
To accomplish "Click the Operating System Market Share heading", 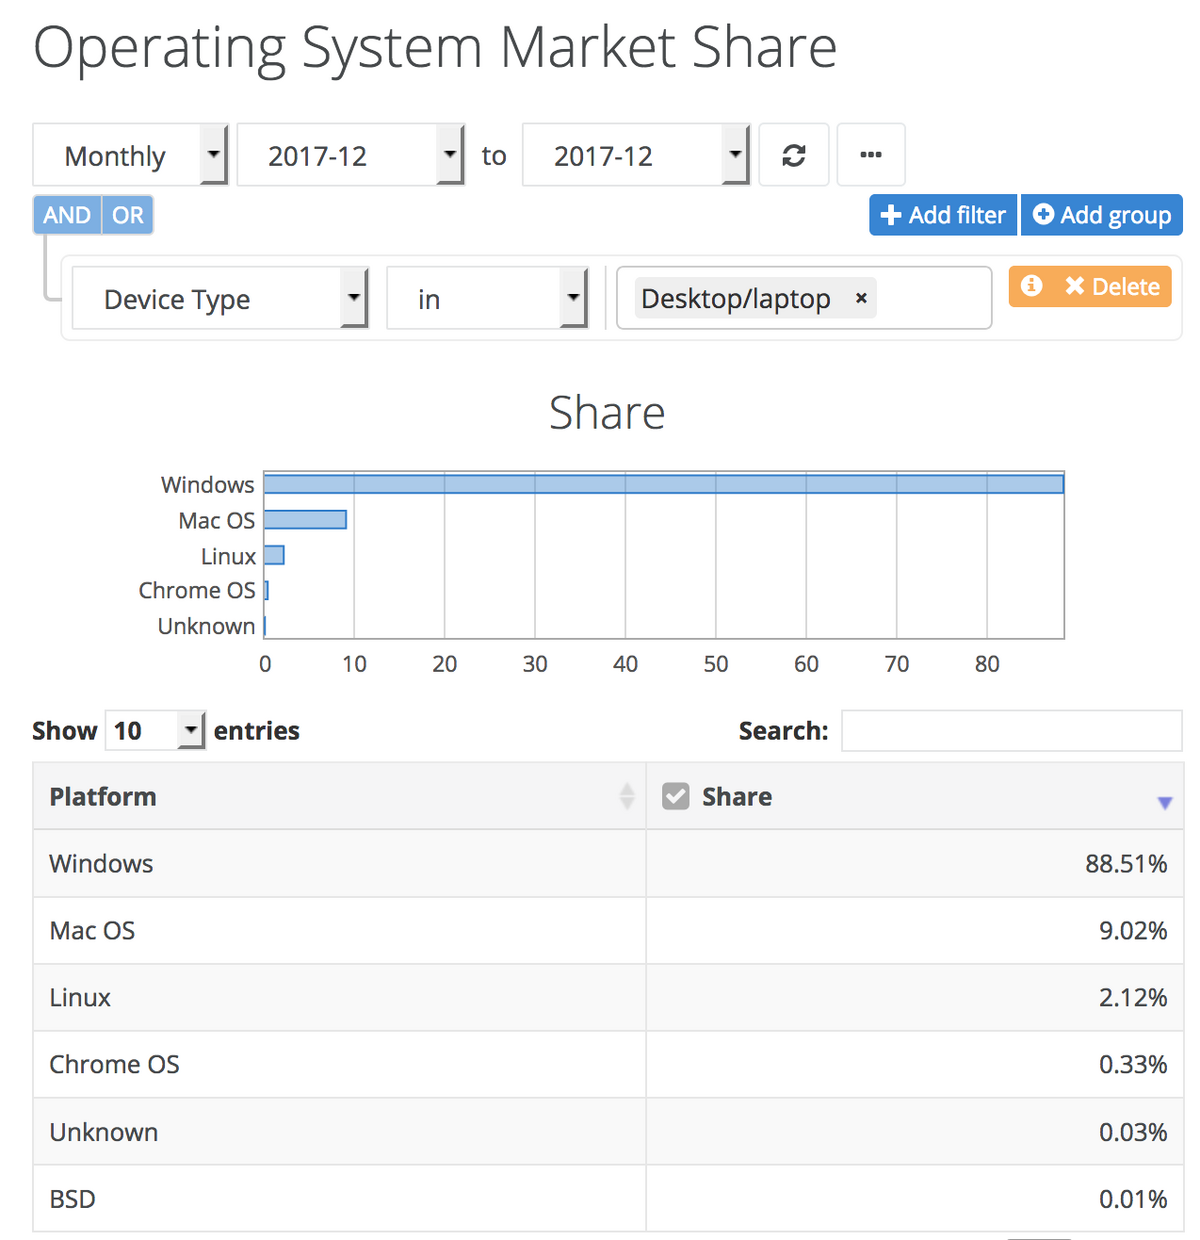I will click(435, 48).
